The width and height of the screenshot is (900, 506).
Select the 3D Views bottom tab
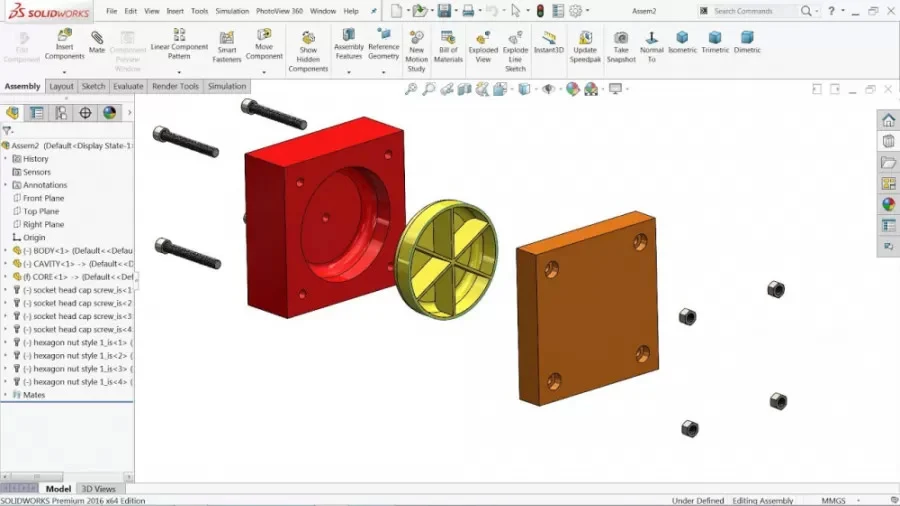click(x=98, y=489)
